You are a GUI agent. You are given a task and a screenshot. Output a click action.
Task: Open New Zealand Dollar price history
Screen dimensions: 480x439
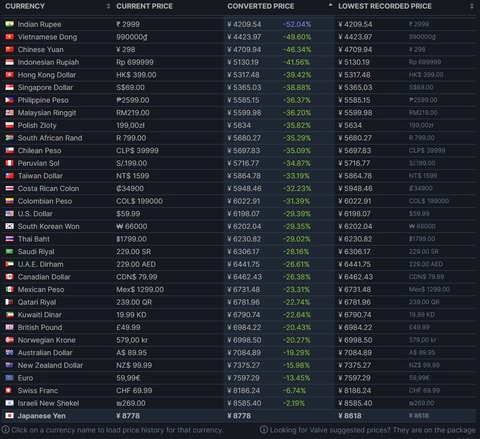point(50,365)
